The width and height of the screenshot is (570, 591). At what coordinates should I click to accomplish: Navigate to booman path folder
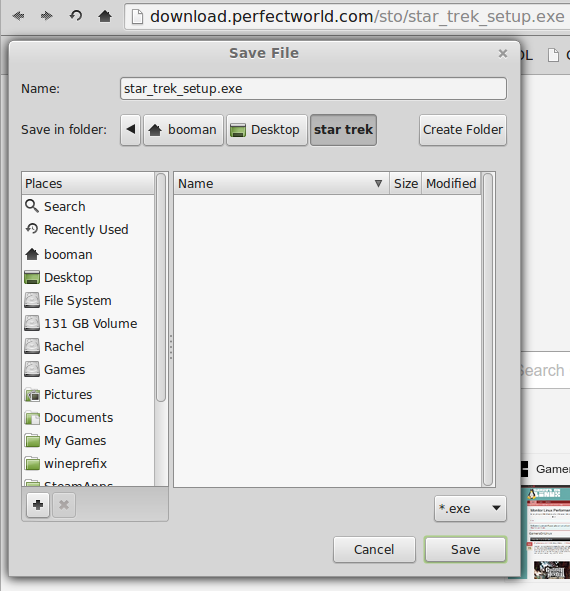pyautogui.click(x=183, y=130)
